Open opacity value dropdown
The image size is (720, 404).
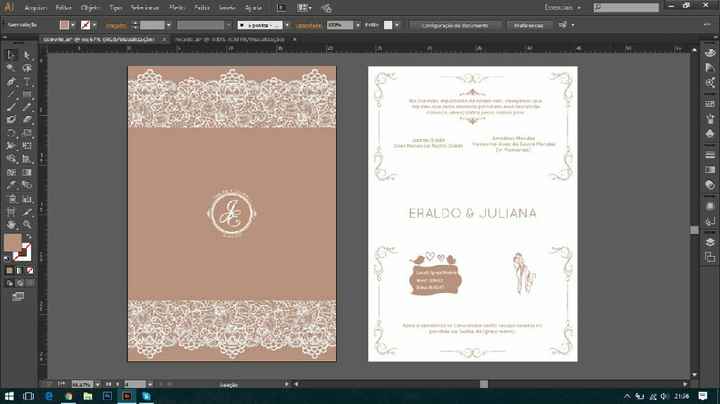pos(358,25)
